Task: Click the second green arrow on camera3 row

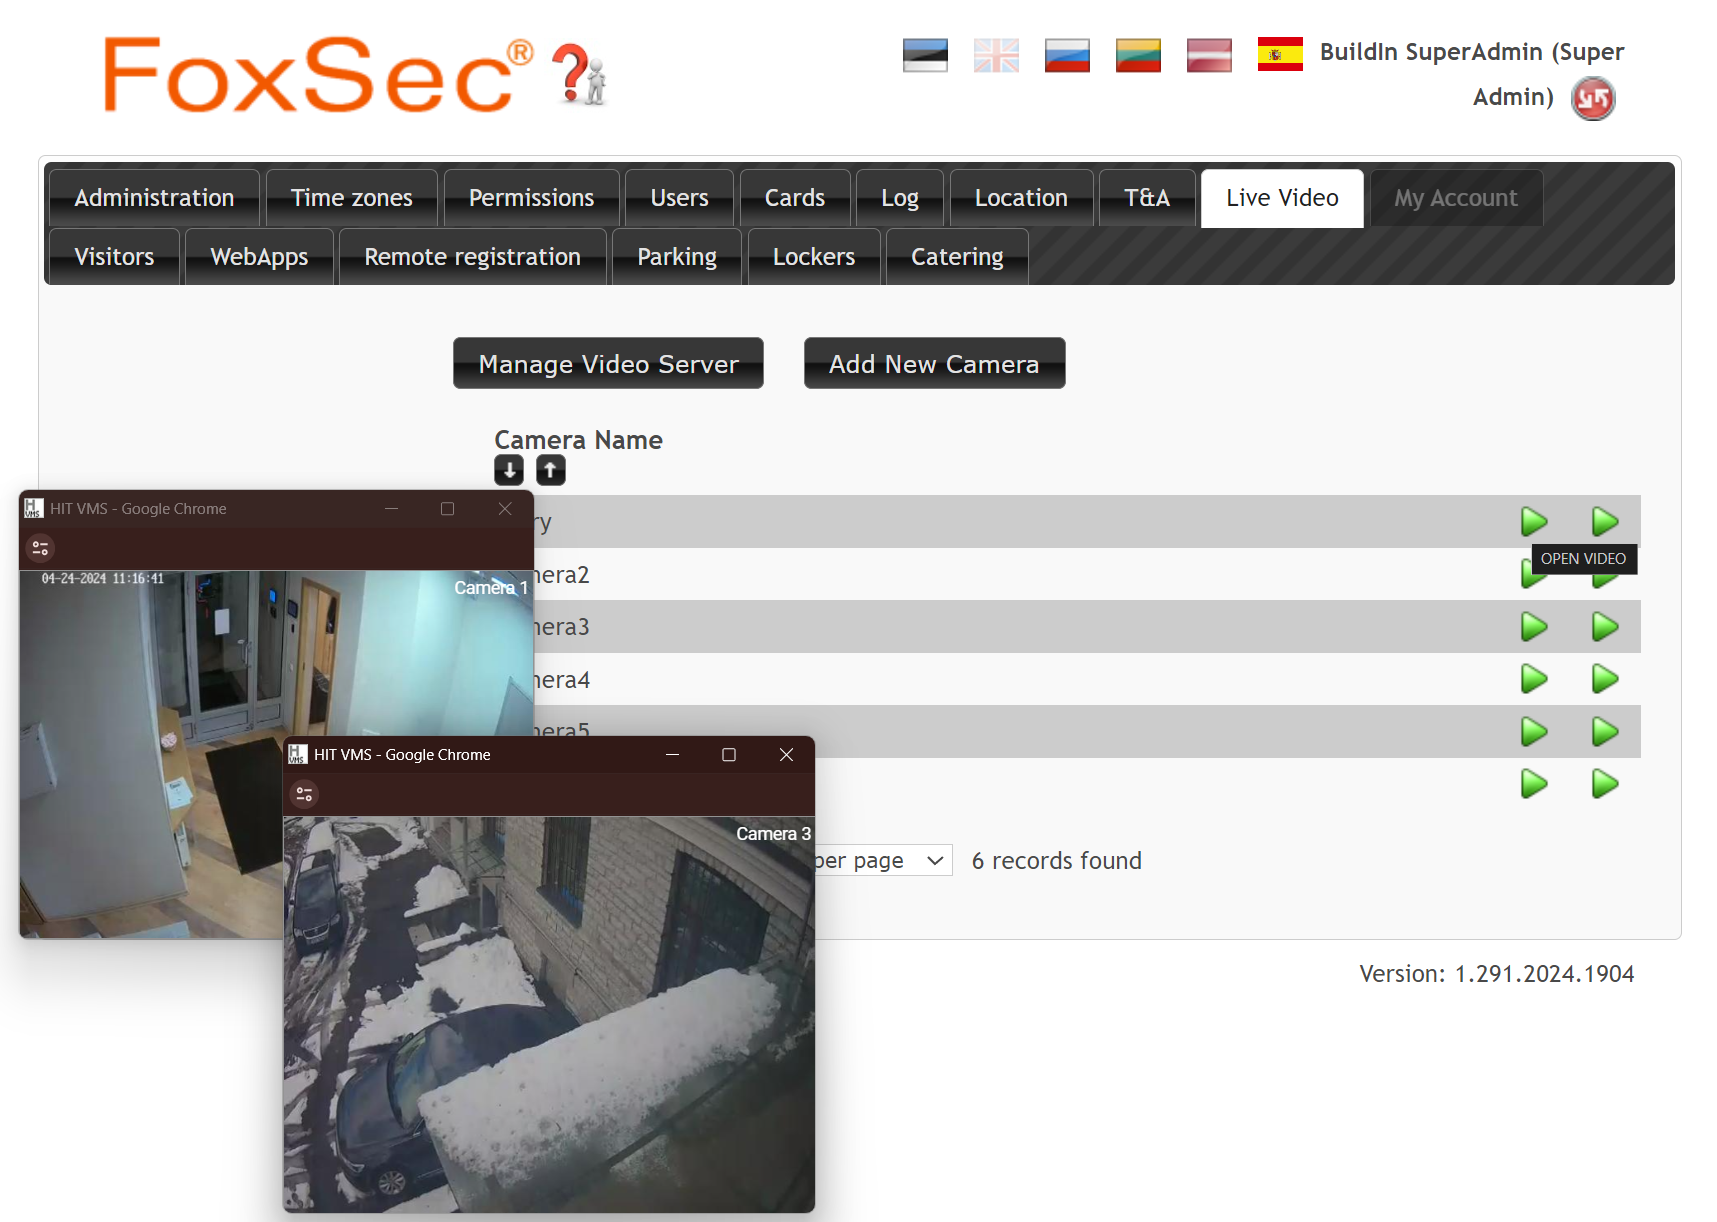Action: (1605, 627)
